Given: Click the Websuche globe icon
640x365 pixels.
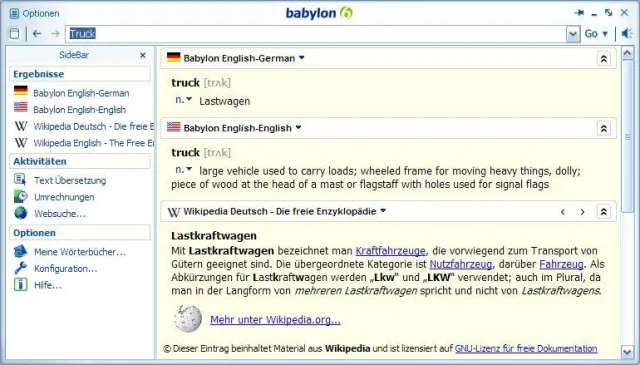Looking at the screenshot, I should point(20,213).
